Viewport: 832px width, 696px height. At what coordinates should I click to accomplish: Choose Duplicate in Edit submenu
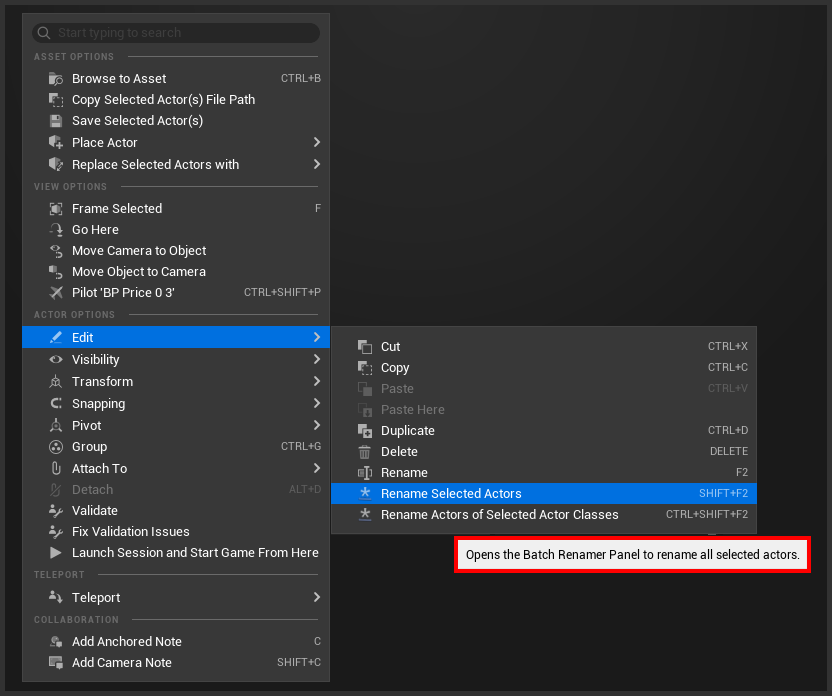click(544, 431)
